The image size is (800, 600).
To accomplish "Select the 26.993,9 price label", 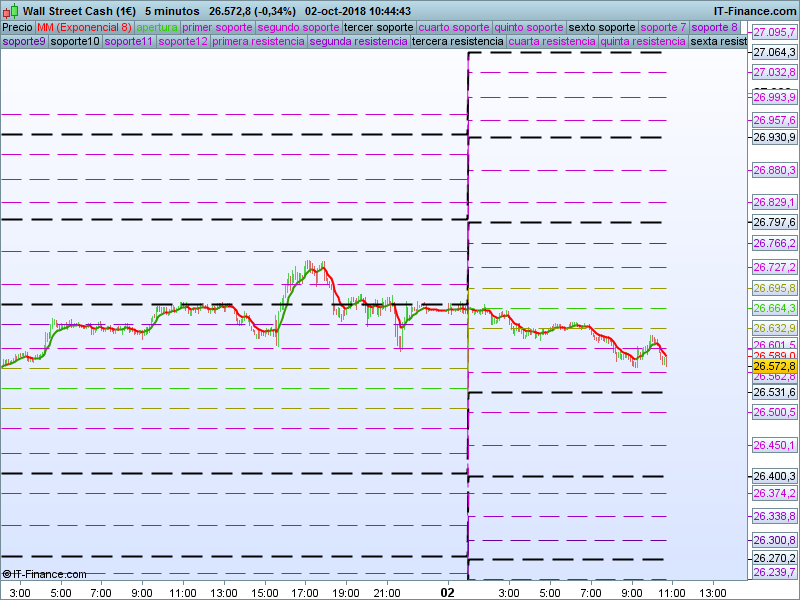I will (x=774, y=97).
